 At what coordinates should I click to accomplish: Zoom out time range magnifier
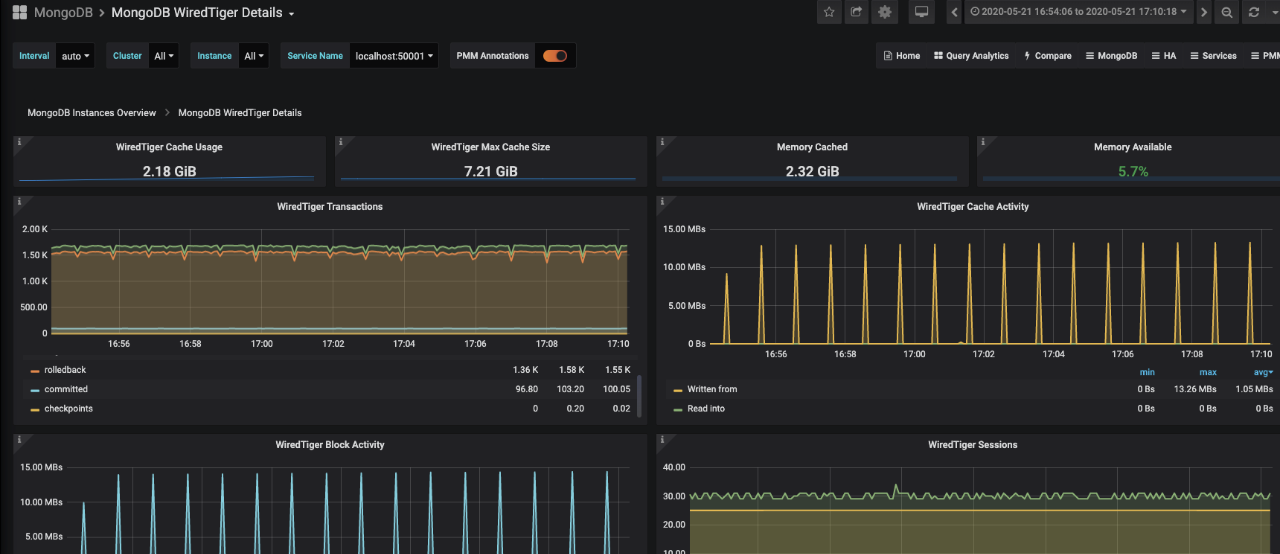(x=1227, y=13)
